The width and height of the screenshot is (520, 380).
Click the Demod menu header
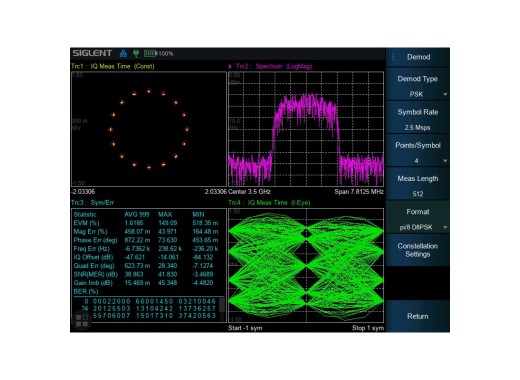pos(418,57)
